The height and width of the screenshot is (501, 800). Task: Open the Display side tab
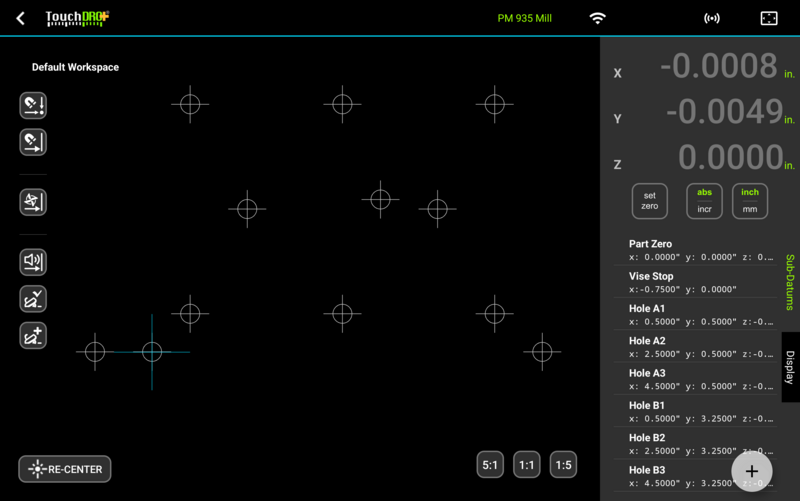(x=790, y=367)
